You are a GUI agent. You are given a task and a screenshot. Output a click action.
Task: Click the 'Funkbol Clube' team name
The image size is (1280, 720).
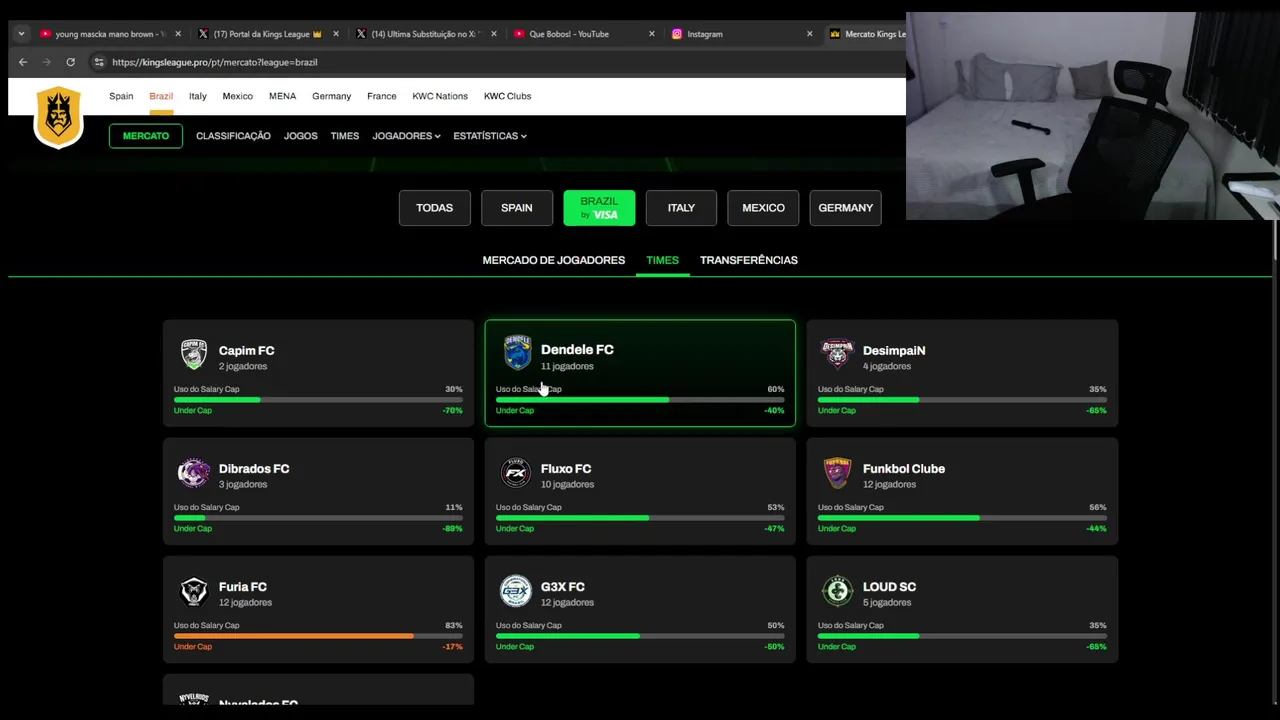[904, 469]
